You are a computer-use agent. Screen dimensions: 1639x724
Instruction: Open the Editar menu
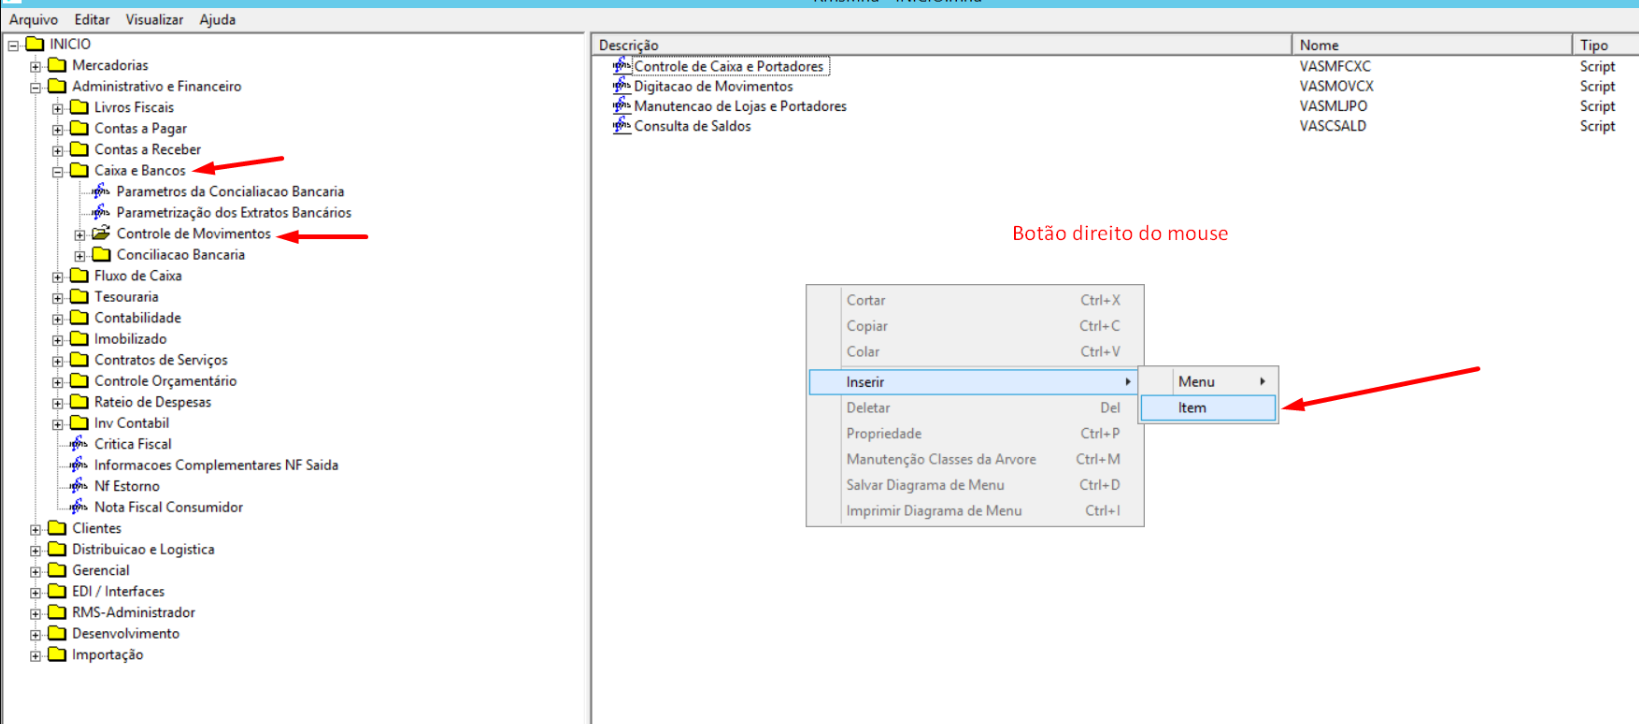click(x=92, y=19)
